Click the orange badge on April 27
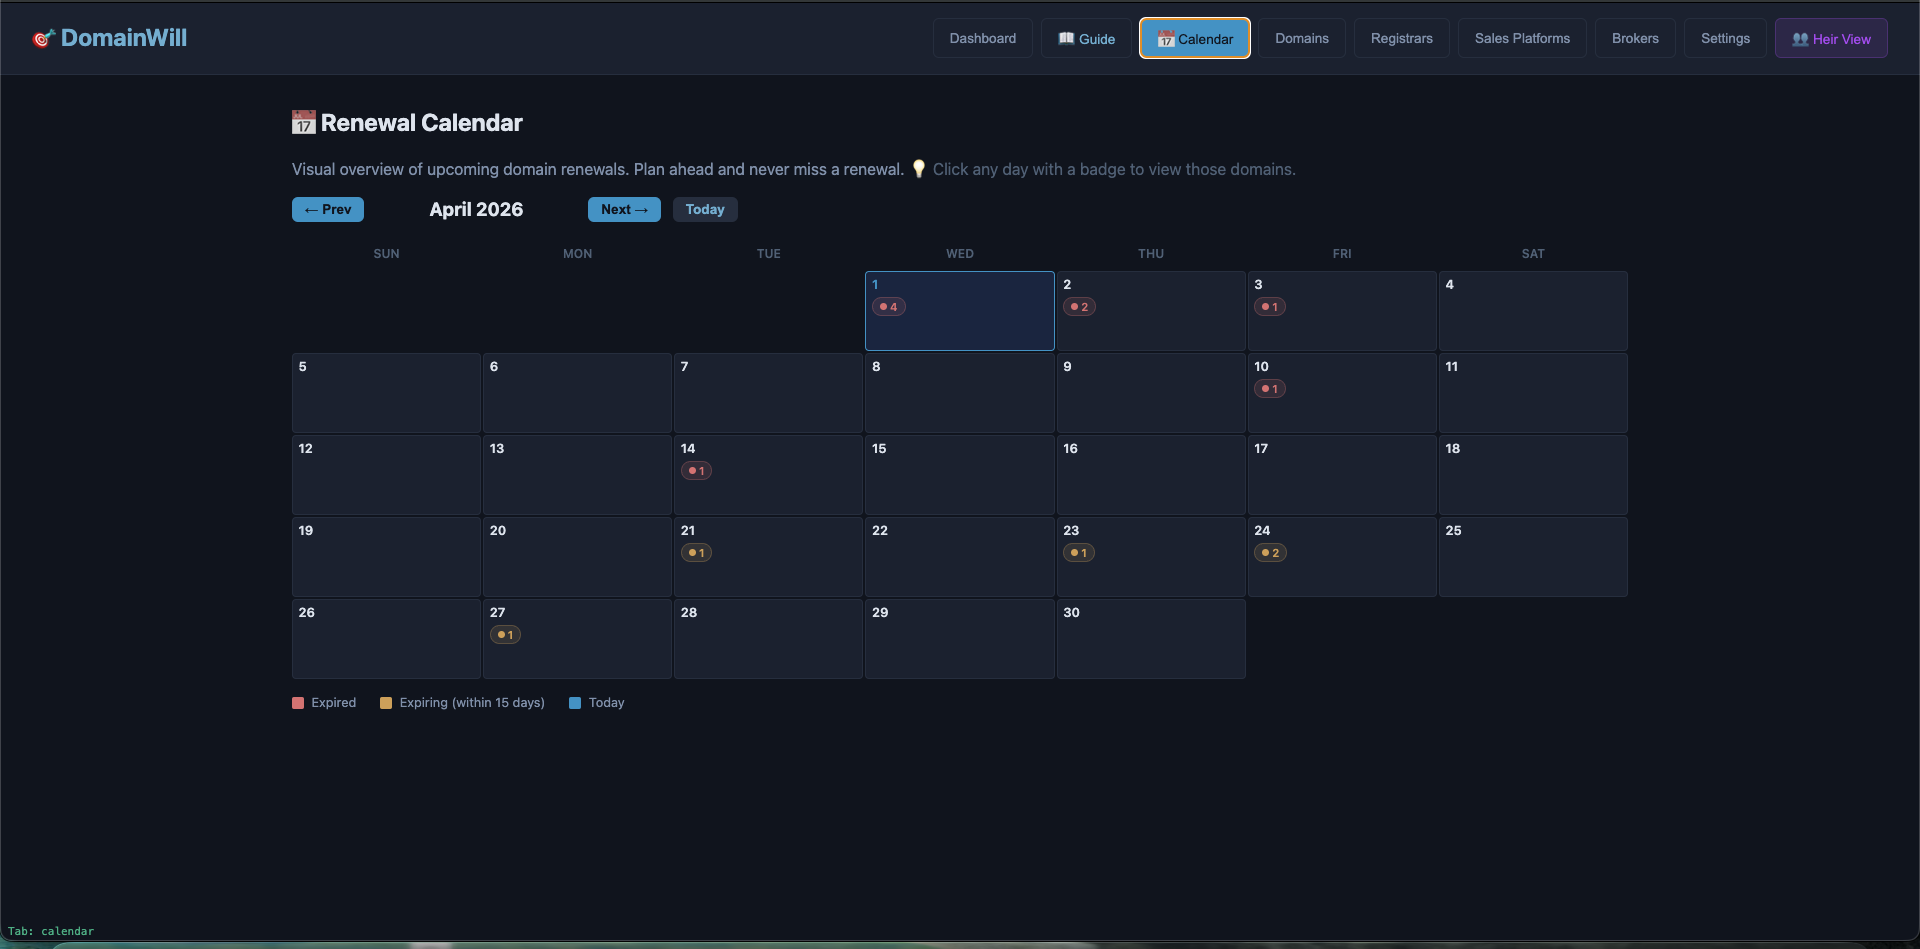 (x=505, y=635)
